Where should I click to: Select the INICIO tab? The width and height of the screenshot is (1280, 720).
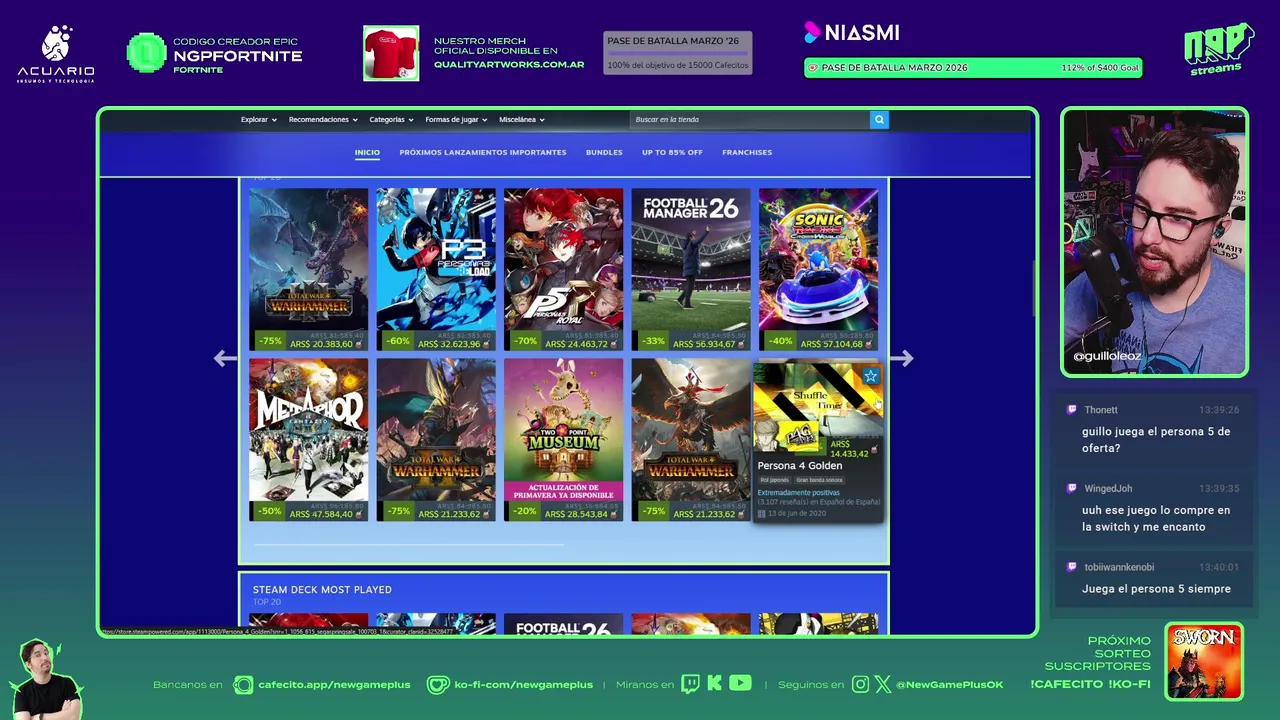(367, 153)
